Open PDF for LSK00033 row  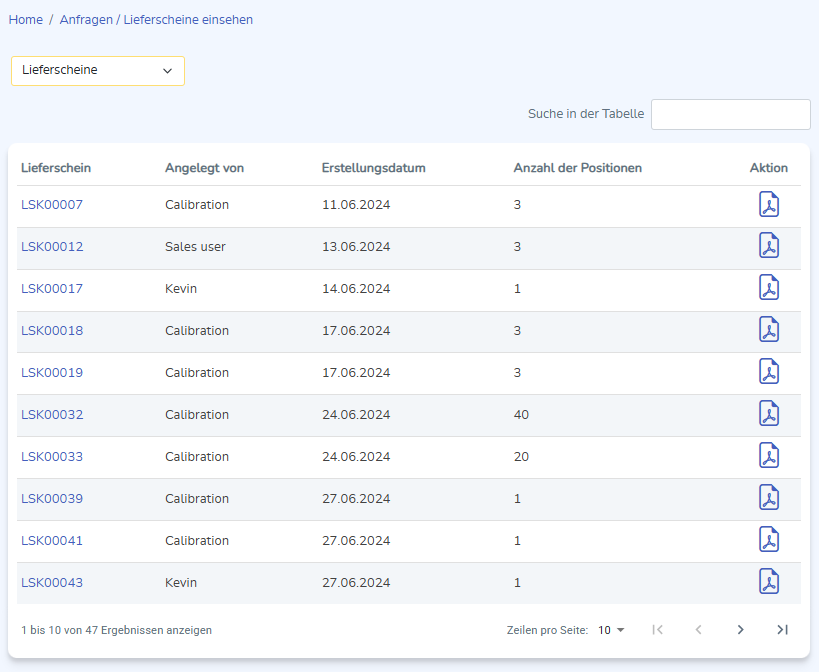[x=768, y=457]
